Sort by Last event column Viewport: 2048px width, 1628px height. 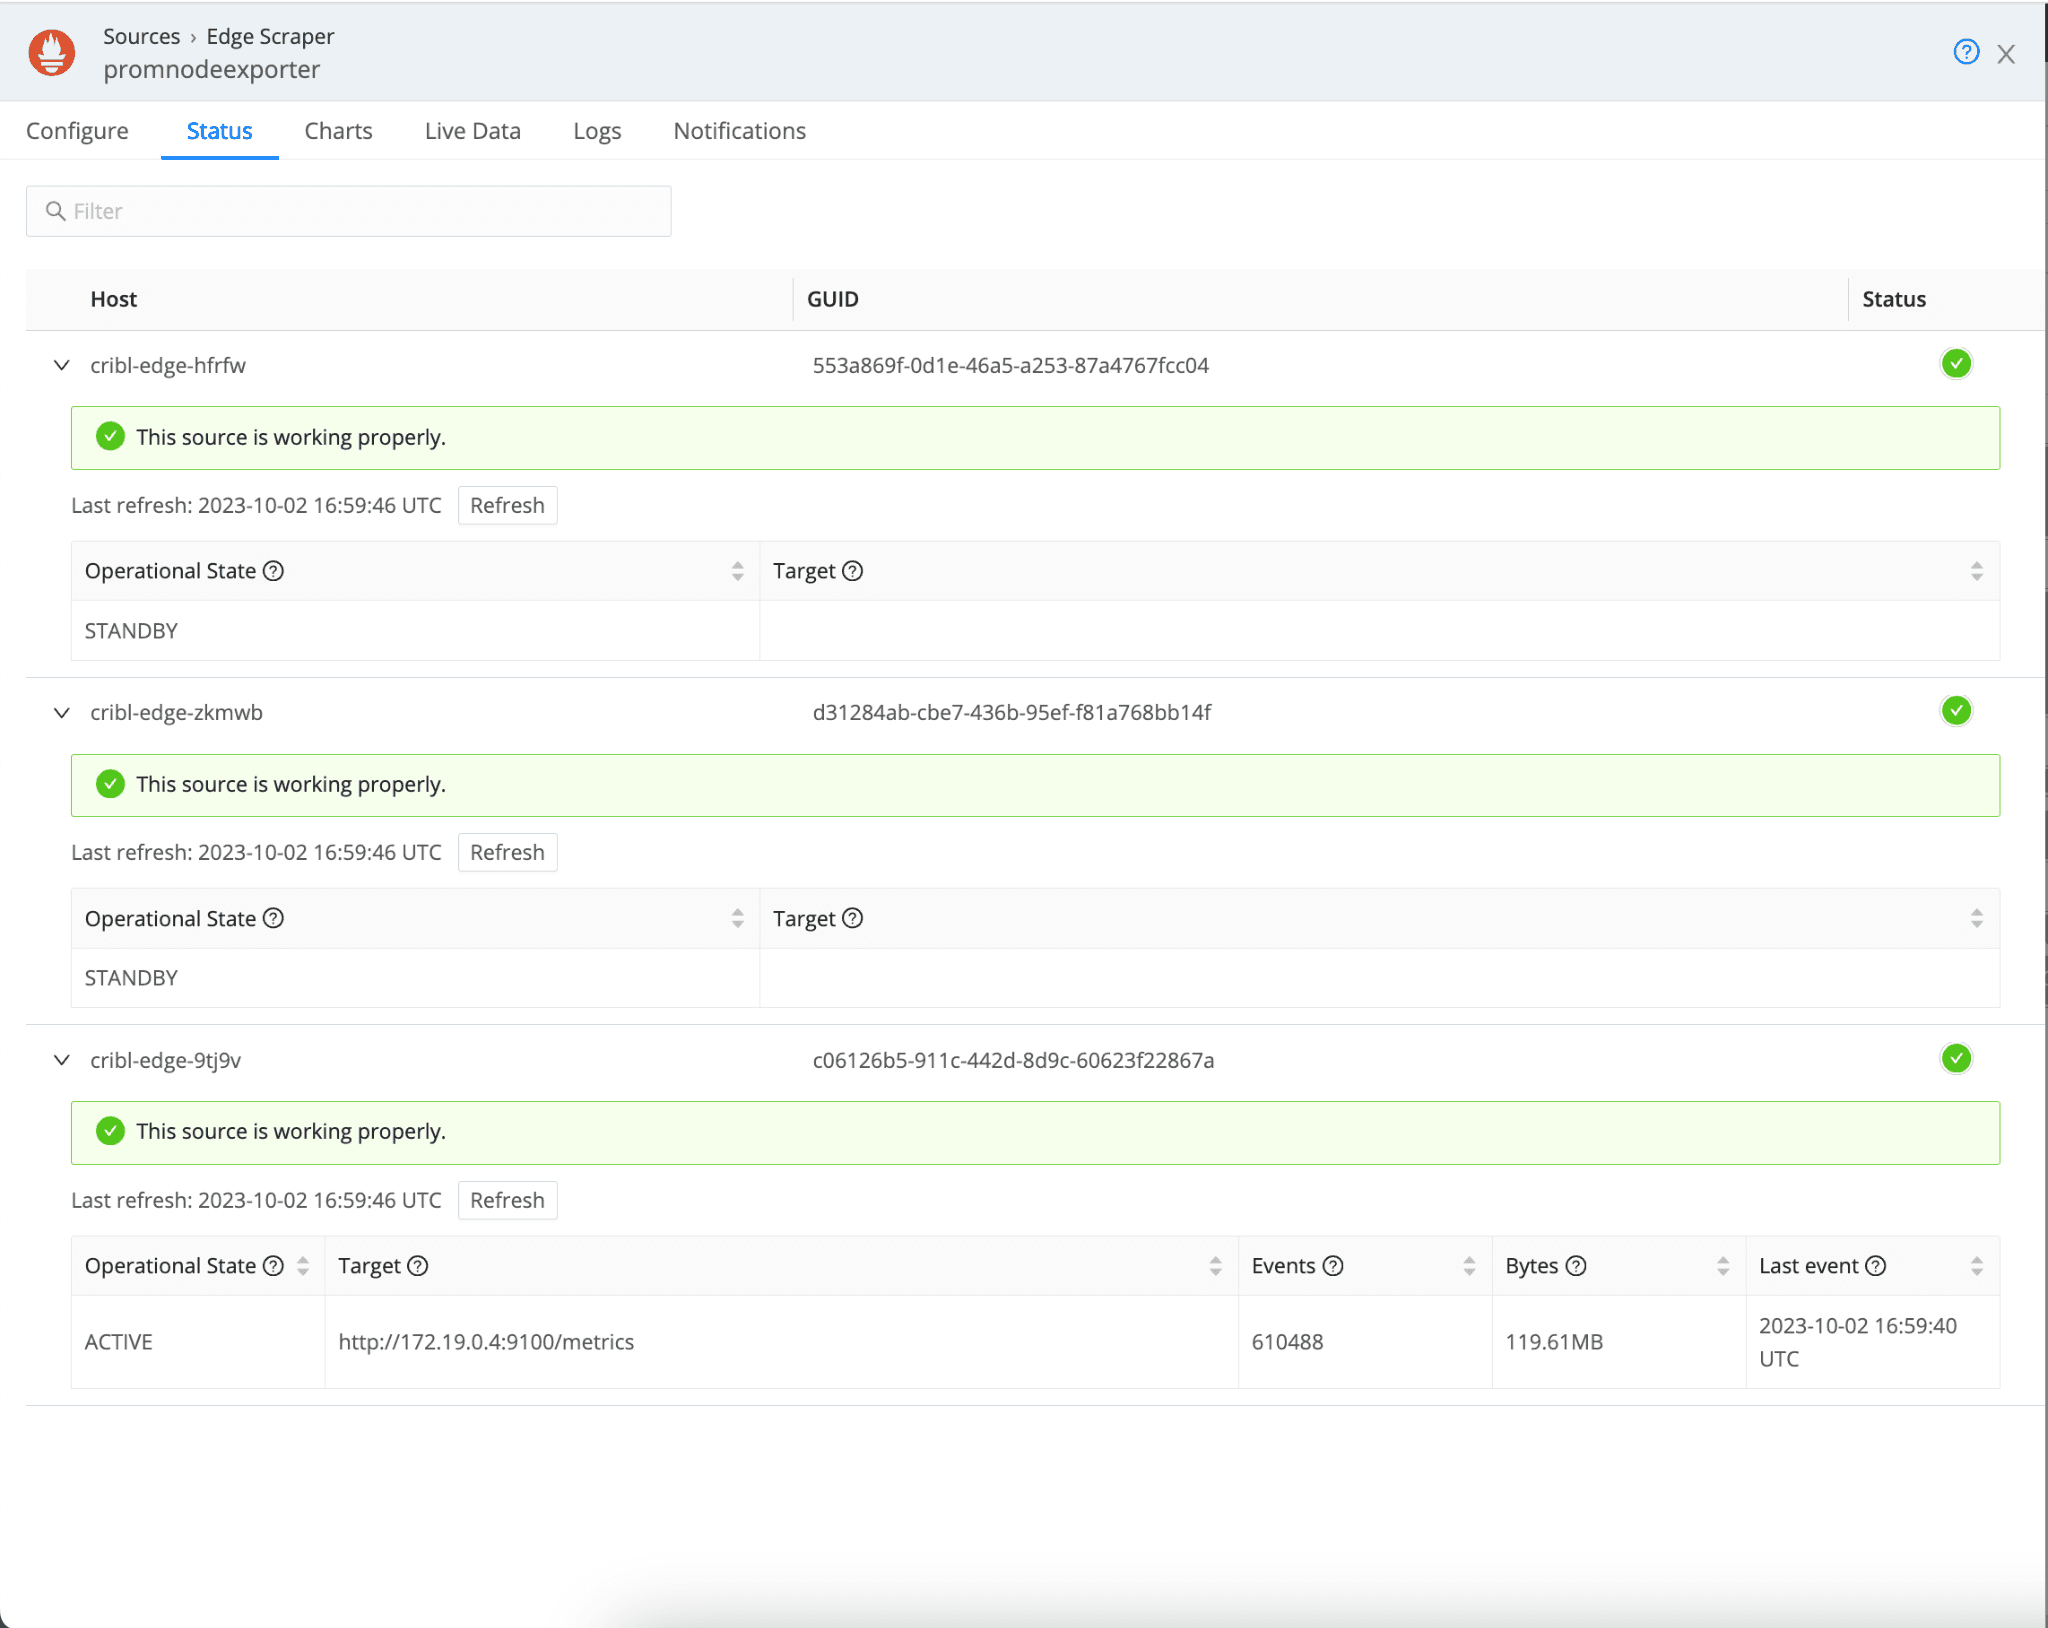[1976, 1266]
